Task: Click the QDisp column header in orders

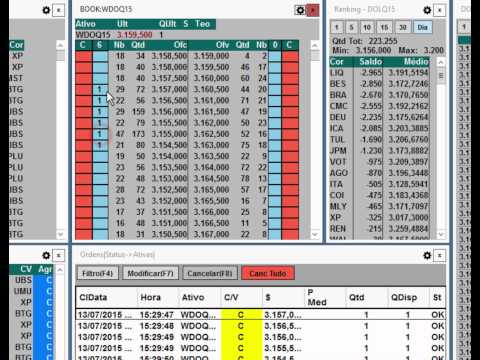Action: [407, 297]
